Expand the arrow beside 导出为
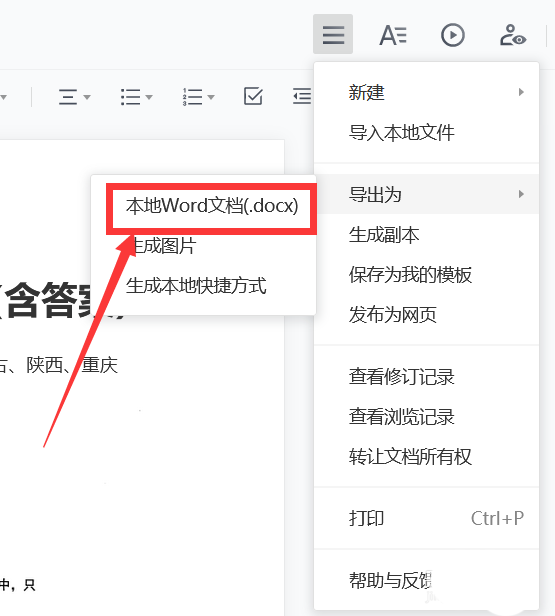Screen dimensions: 555x616 tap(521, 194)
